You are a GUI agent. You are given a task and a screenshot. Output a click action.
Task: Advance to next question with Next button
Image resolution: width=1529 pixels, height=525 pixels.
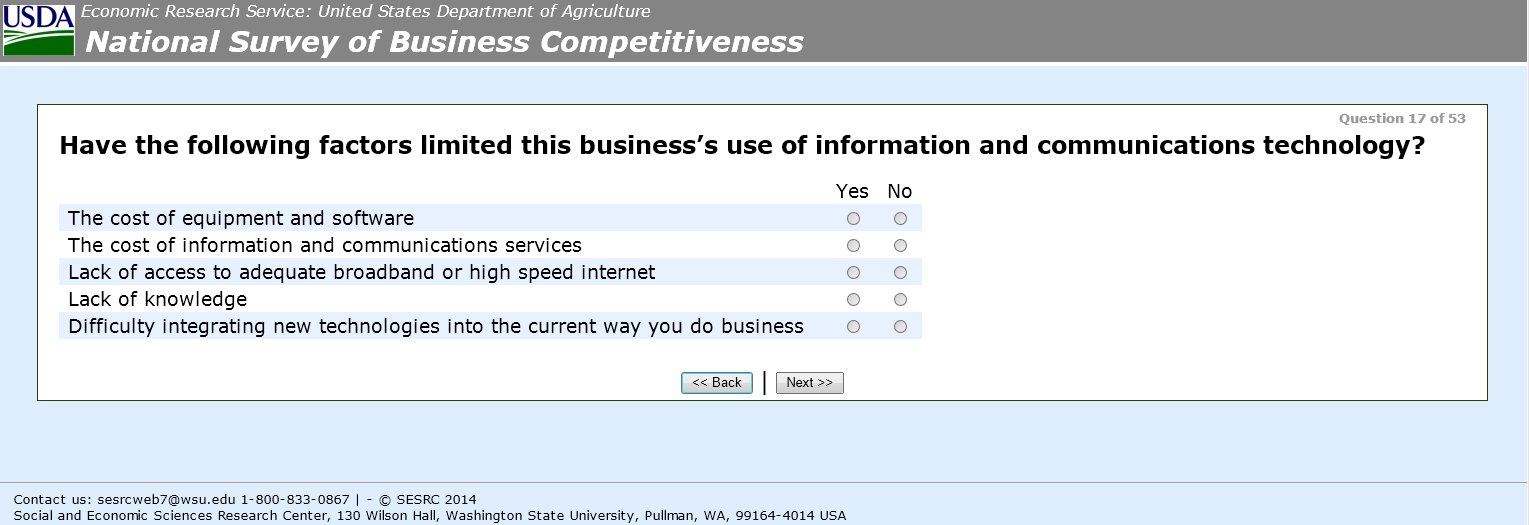809,383
